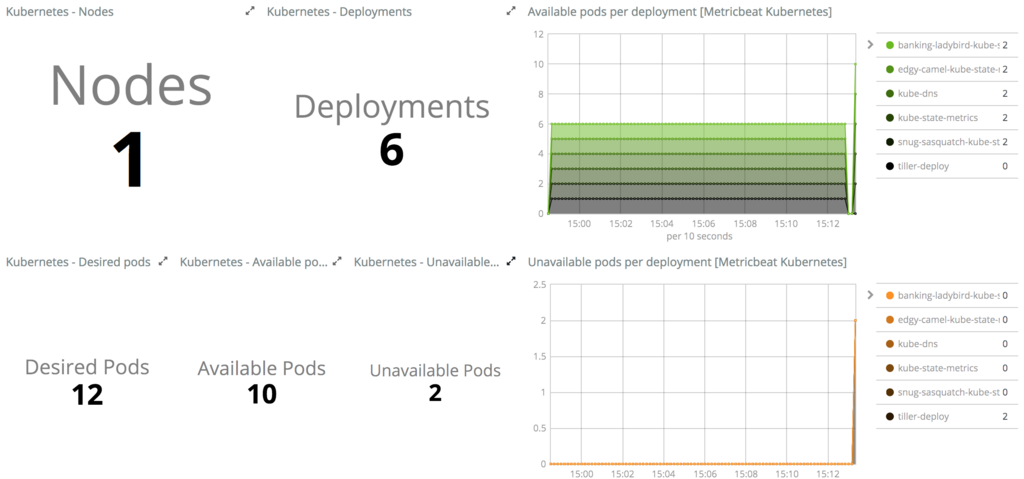Image resolution: width=1024 pixels, height=479 pixels.
Task: Click kube-dns value 2 in Available pods legend
Action: coord(1005,93)
